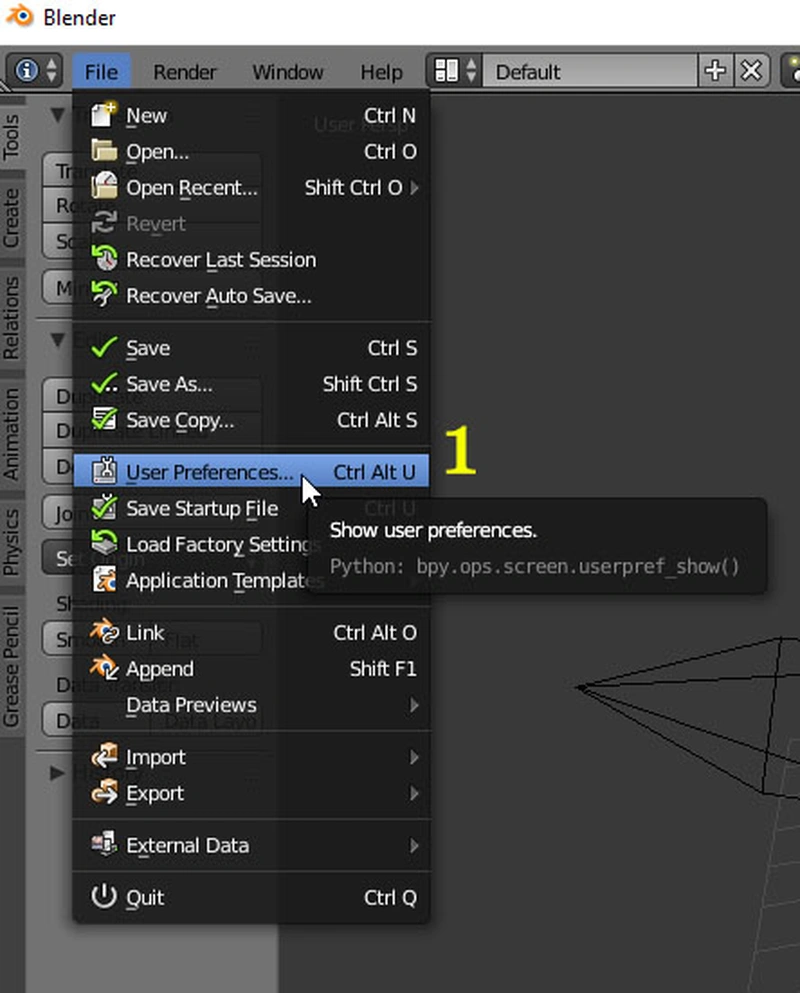800x993 pixels.
Task: Click the Recover Last Session icon
Action: point(104,260)
